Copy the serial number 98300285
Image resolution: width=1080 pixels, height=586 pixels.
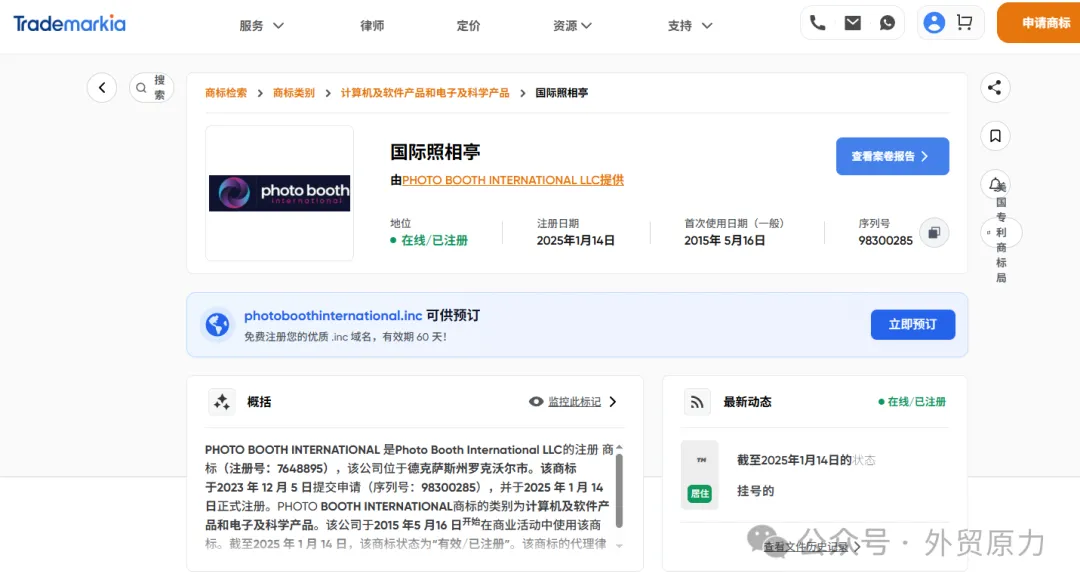(934, 231)
